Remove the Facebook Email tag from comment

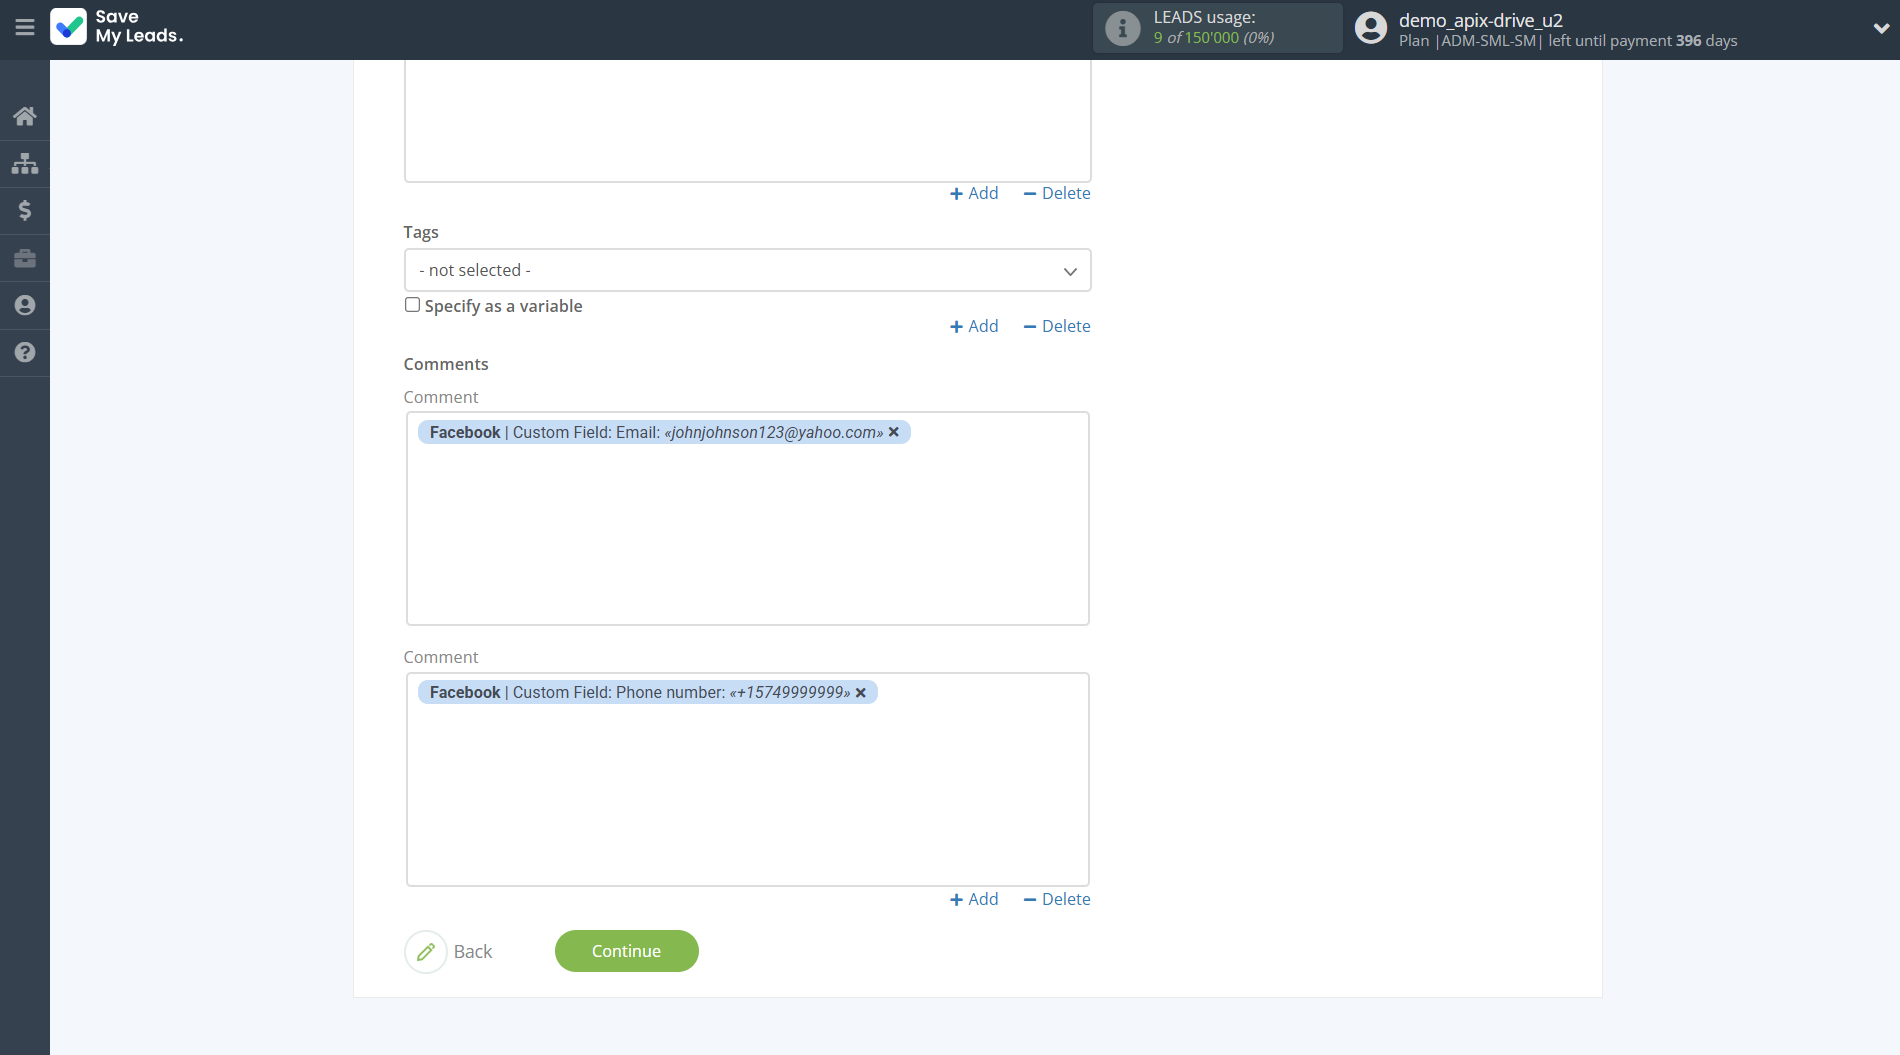click(894, 432)
